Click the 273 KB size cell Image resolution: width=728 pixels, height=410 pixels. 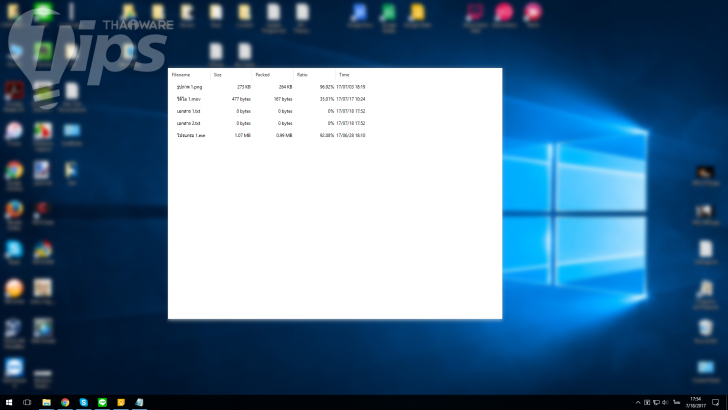(x=244, y=87)
